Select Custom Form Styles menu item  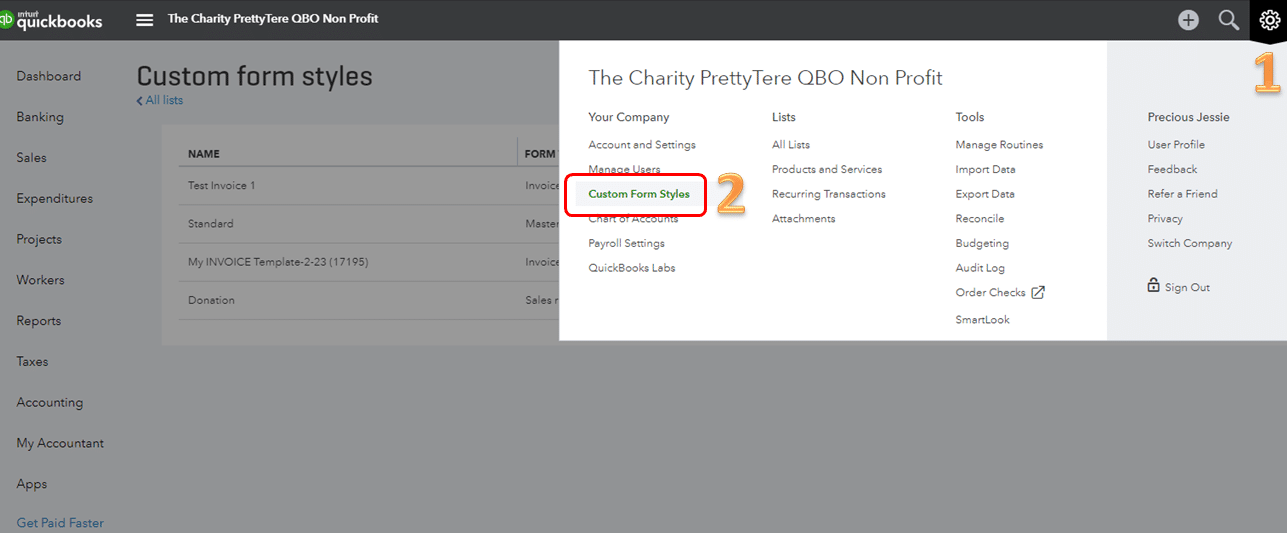click(638, 194)
